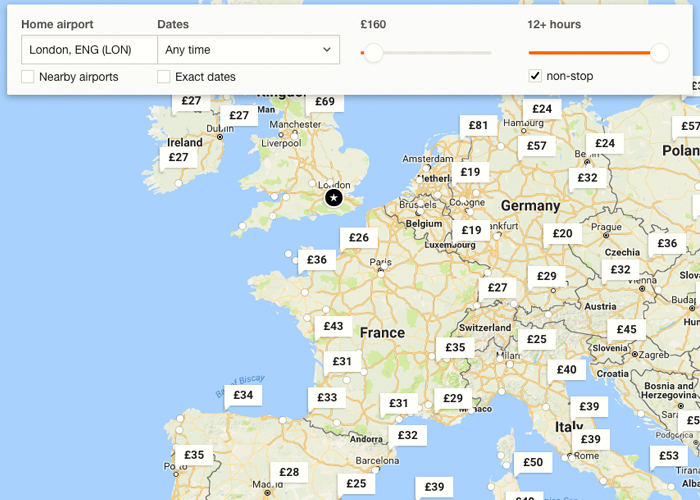
Task: Open the Dates 'Any time' dropdown
Action: tap(248, 50)
